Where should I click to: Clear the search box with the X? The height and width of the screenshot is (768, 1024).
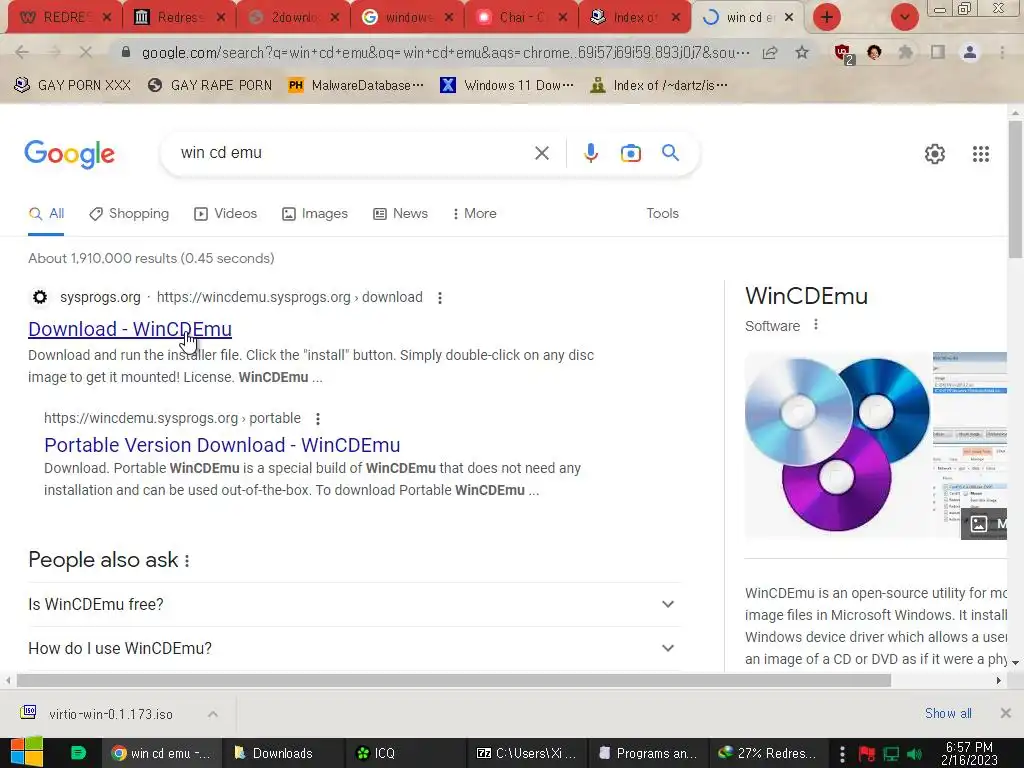coord(541,153)
